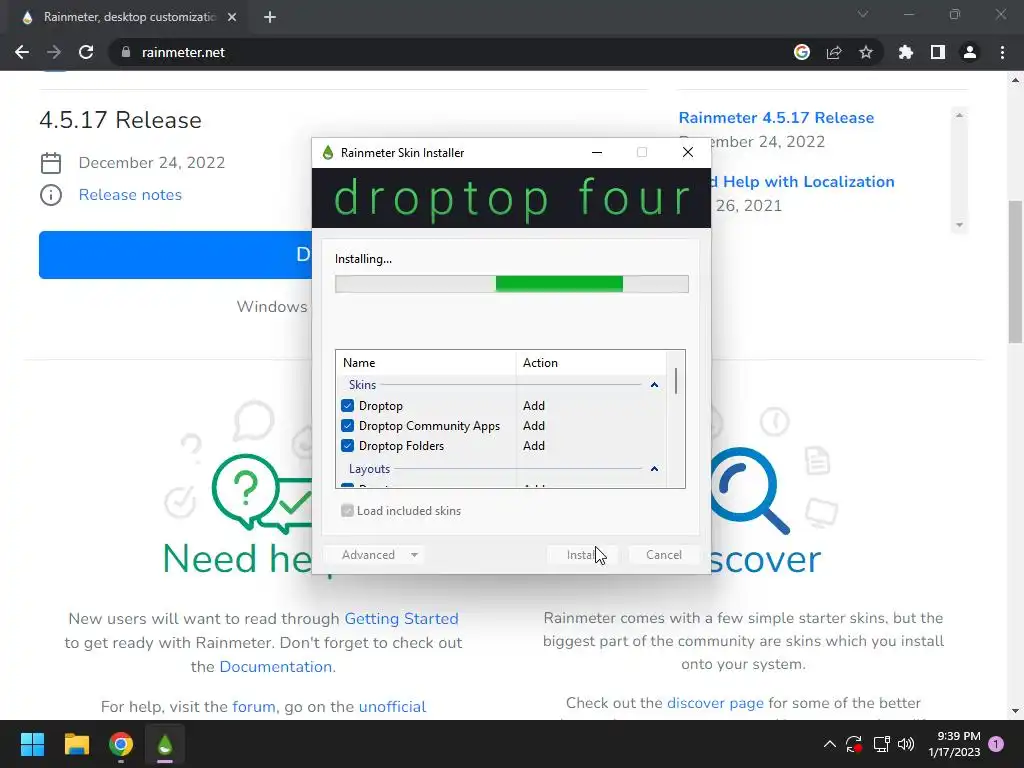Open the network tray icon
1024x768 pixels.
881,744
